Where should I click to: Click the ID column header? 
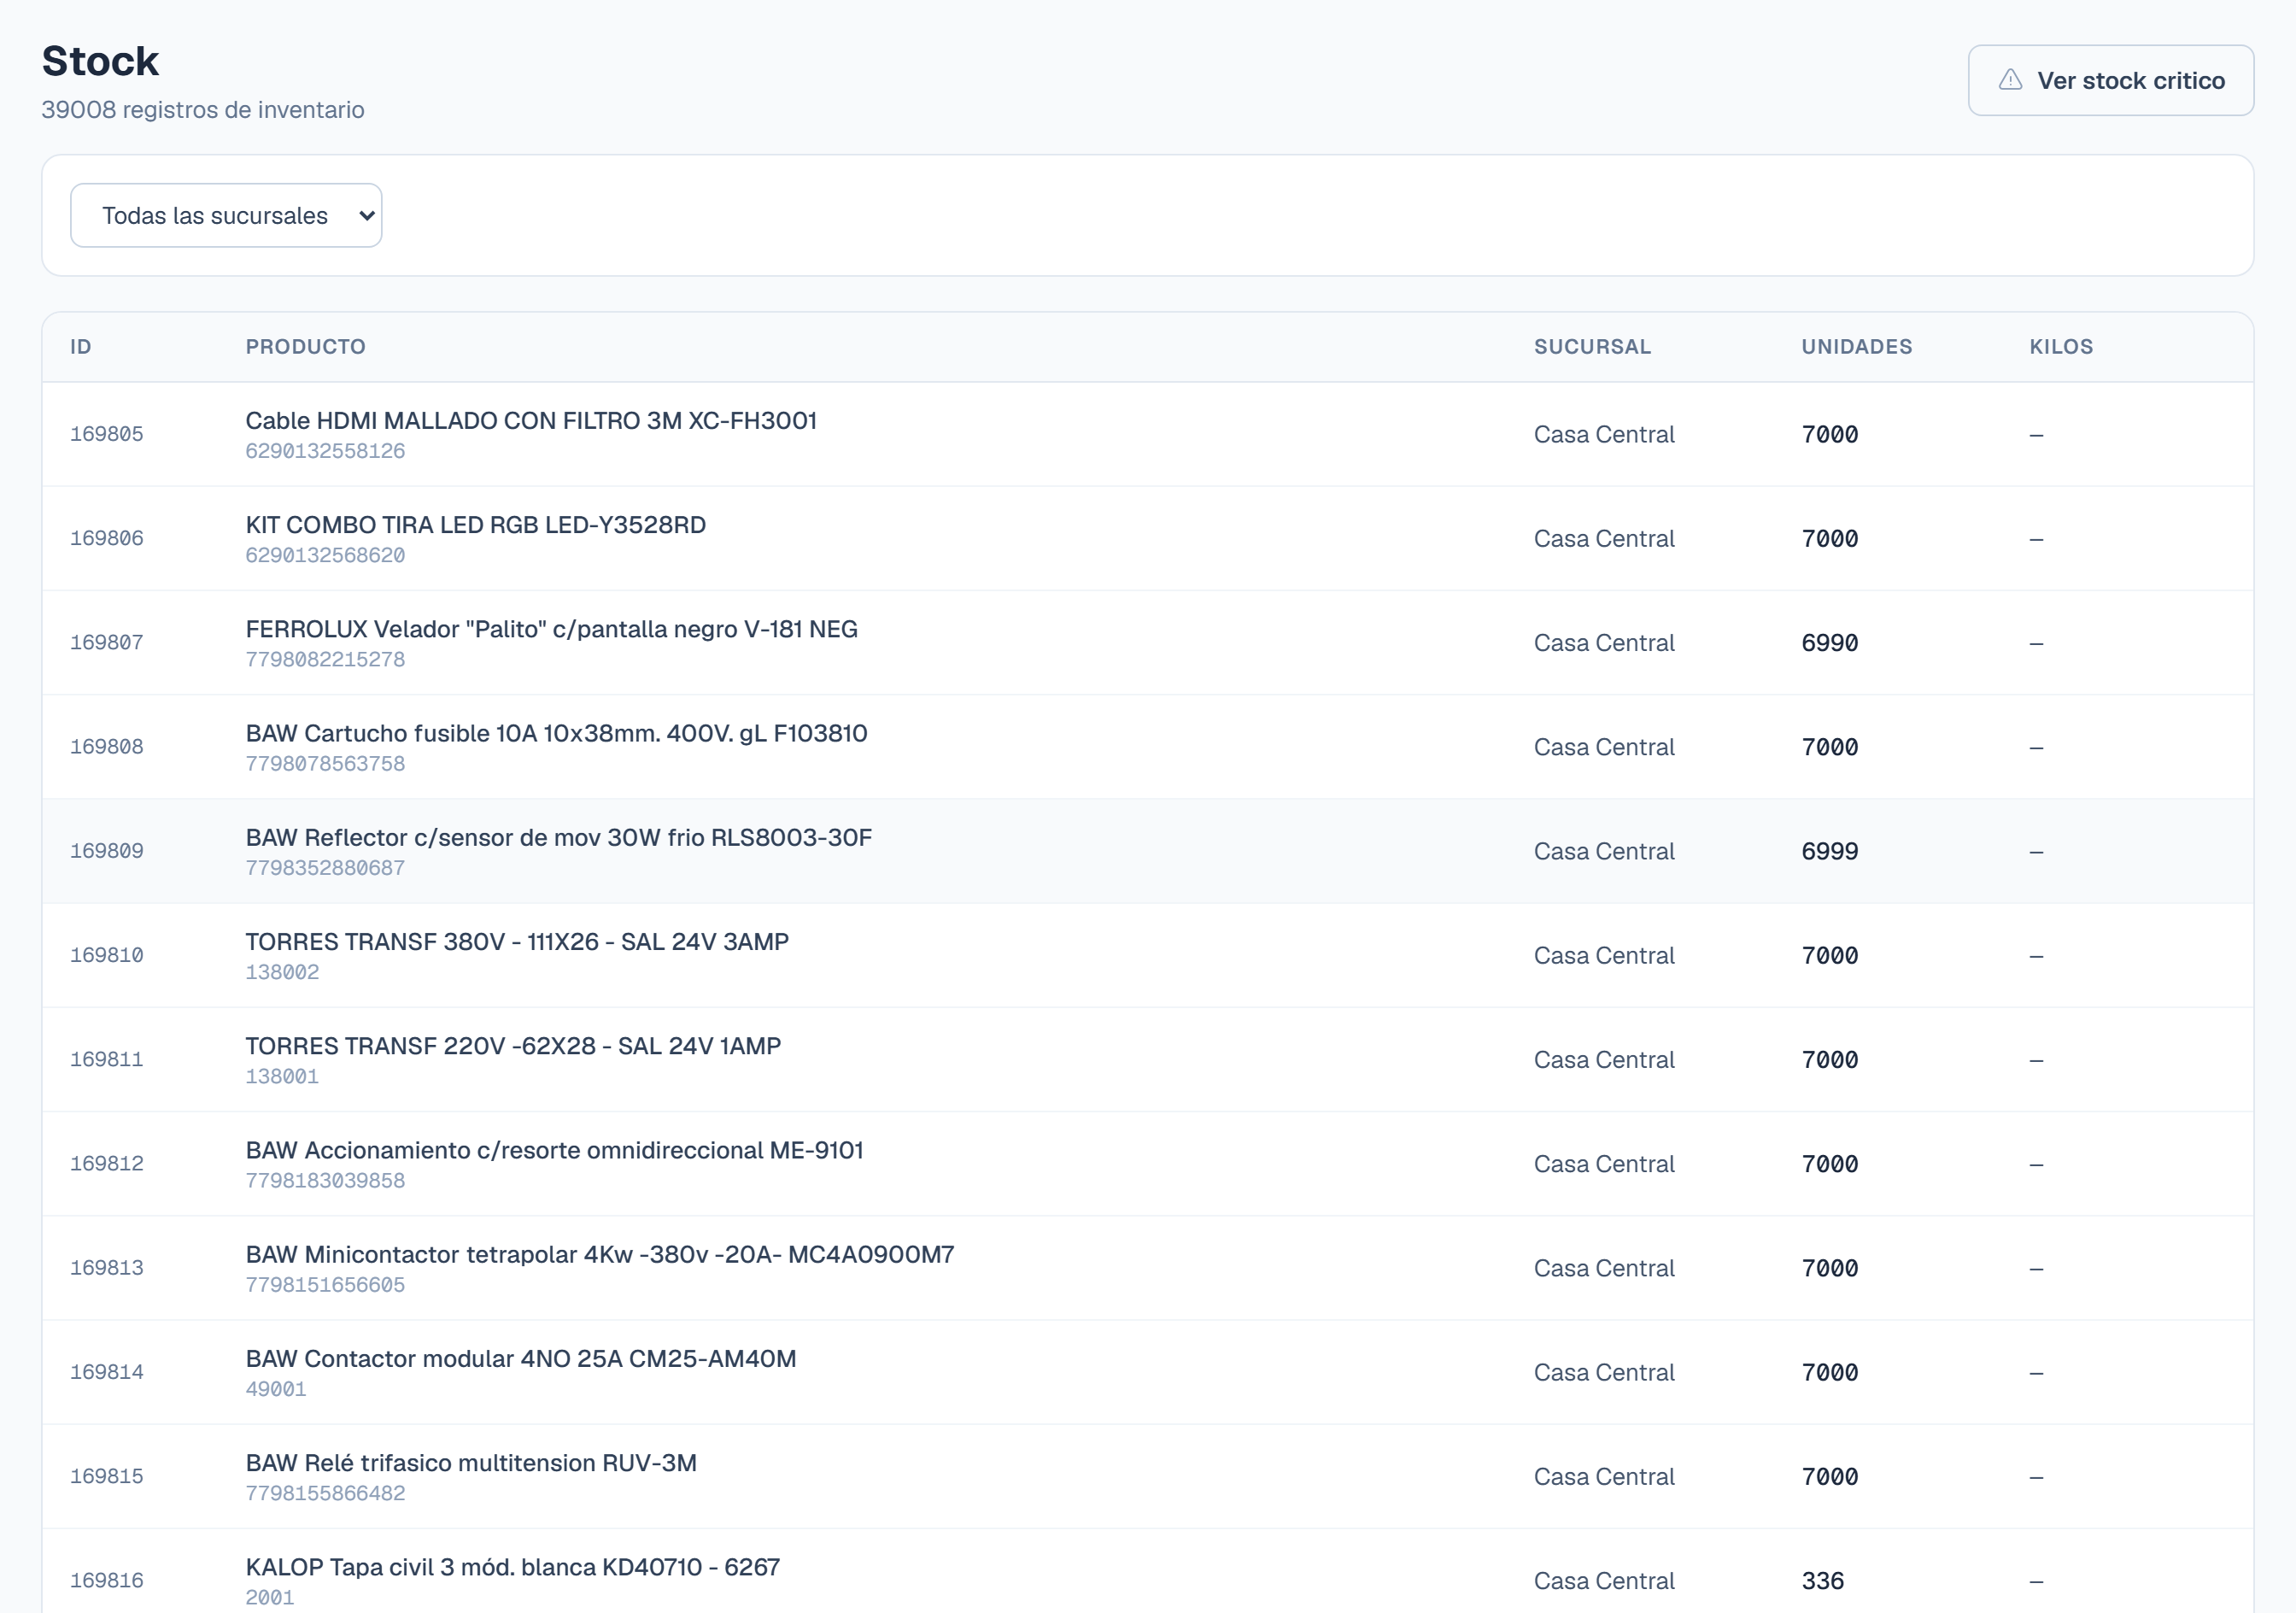pos(81,347)
